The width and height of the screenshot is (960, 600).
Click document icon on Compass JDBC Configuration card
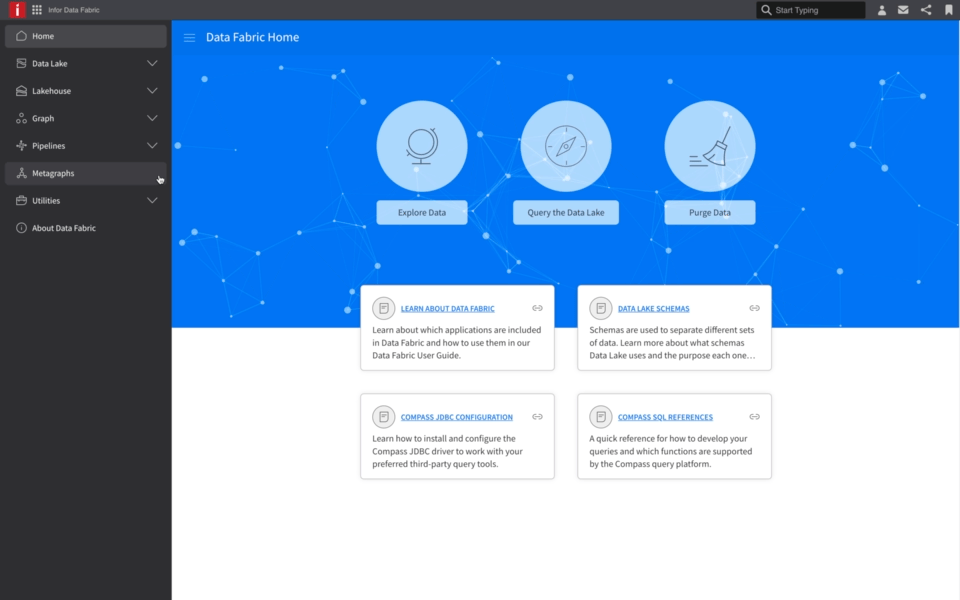click(384, 417)
